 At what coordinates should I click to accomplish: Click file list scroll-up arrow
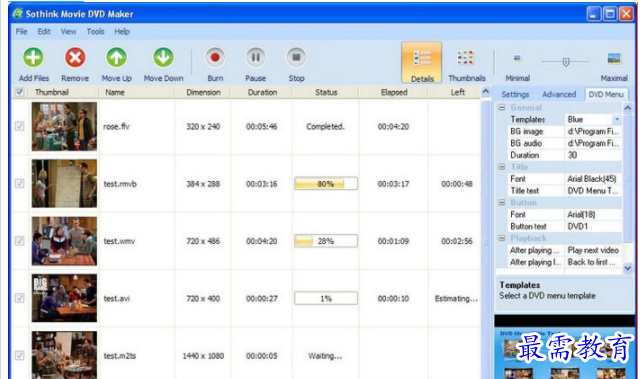pos(485,92)
